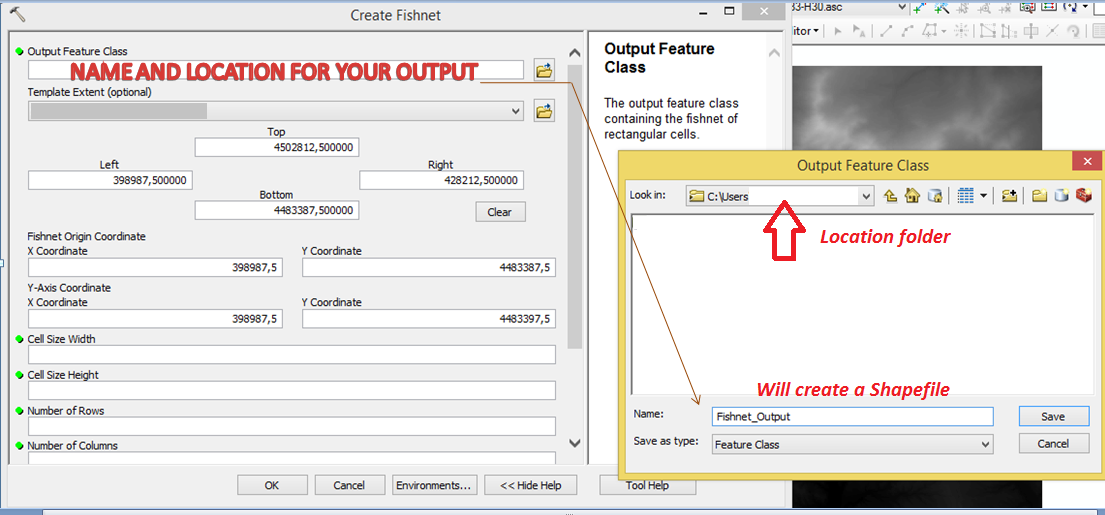Expand the Look in location dropdown
This screenshot has height=515, width=1105.
[866, 196]
